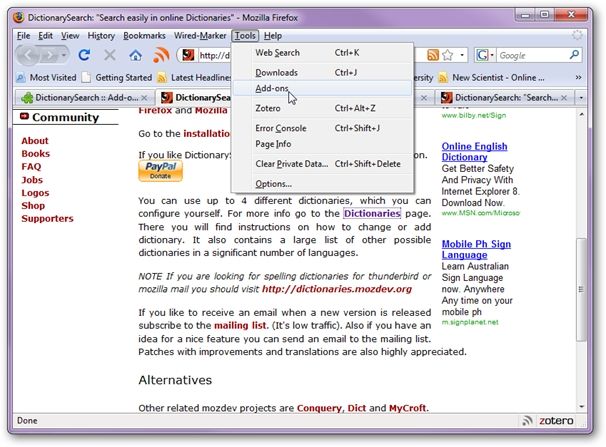The height and width of the screenshot is (447, 606).
Task: Click the feed subscribe icon in address bar
Action: [x=433, y=55]
